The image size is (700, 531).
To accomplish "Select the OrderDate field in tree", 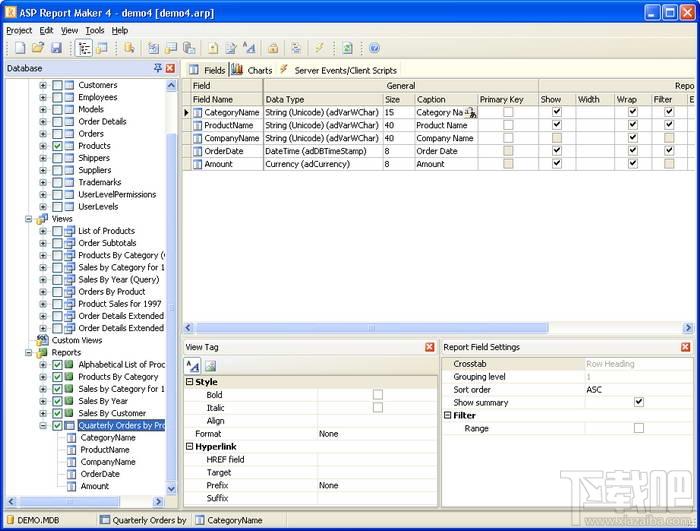I will tap(100, 474).
